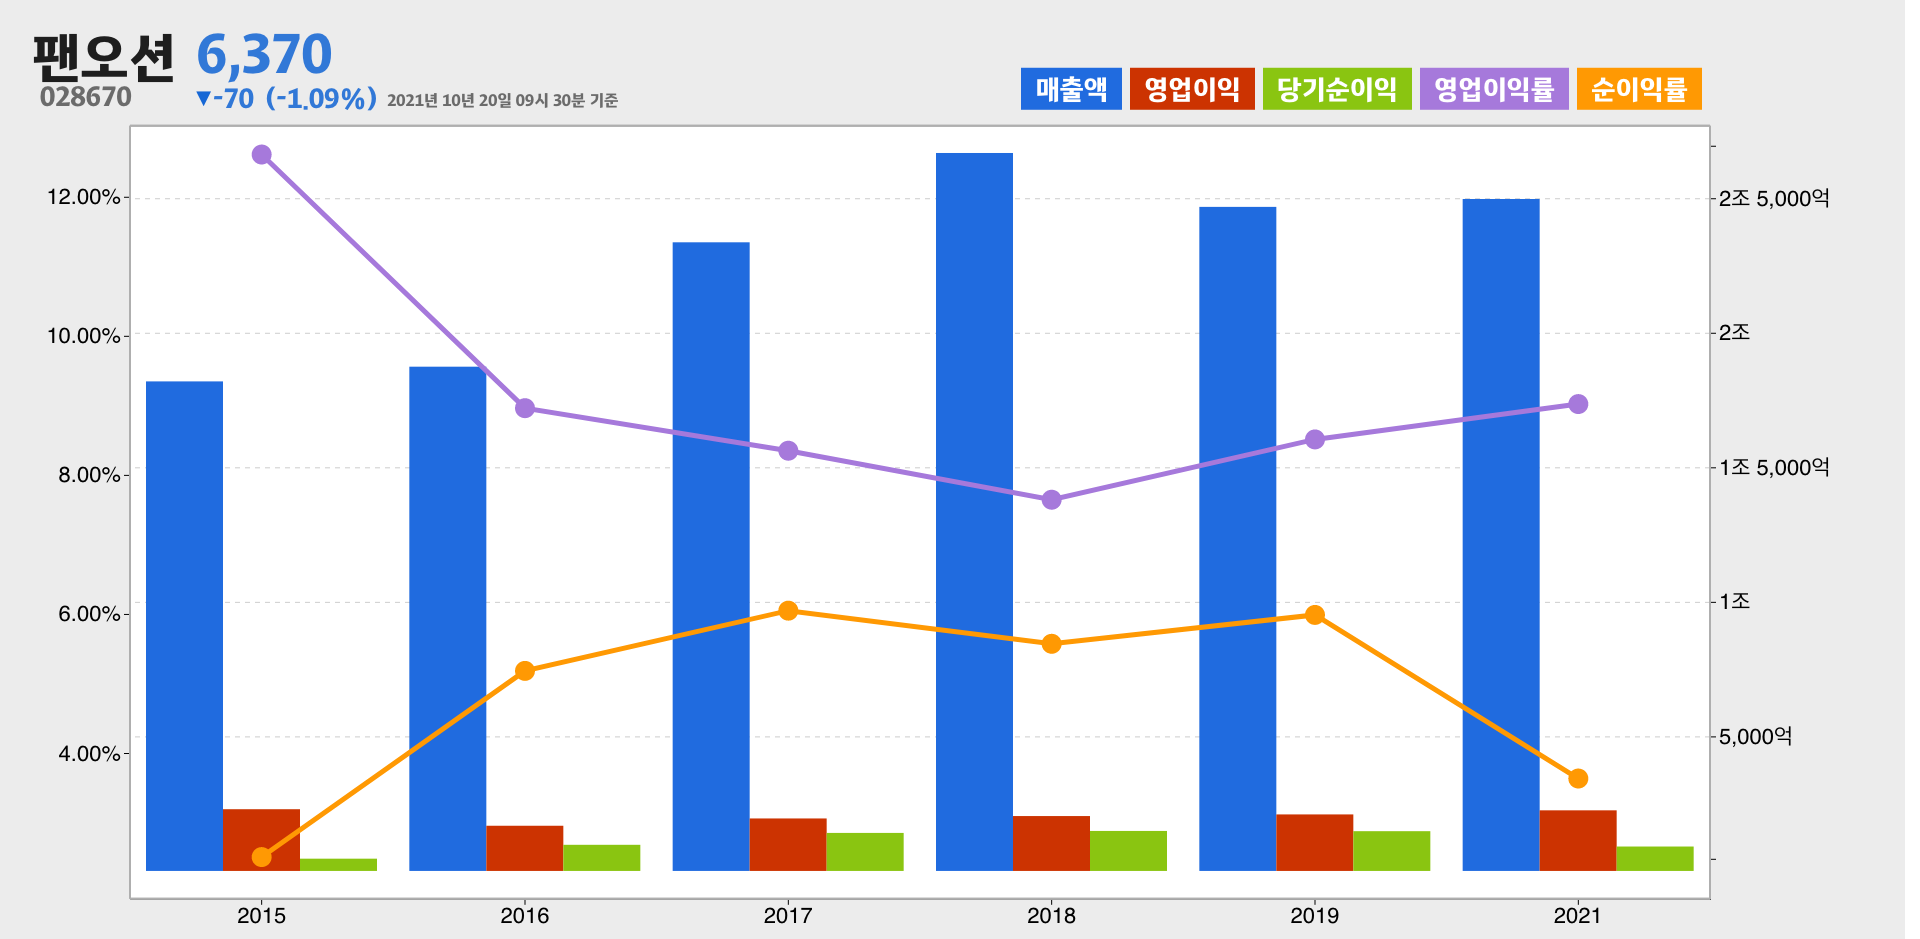Select the 2021 purple operating margin point
This screenshot has height=939, width=1920.
1578,404
